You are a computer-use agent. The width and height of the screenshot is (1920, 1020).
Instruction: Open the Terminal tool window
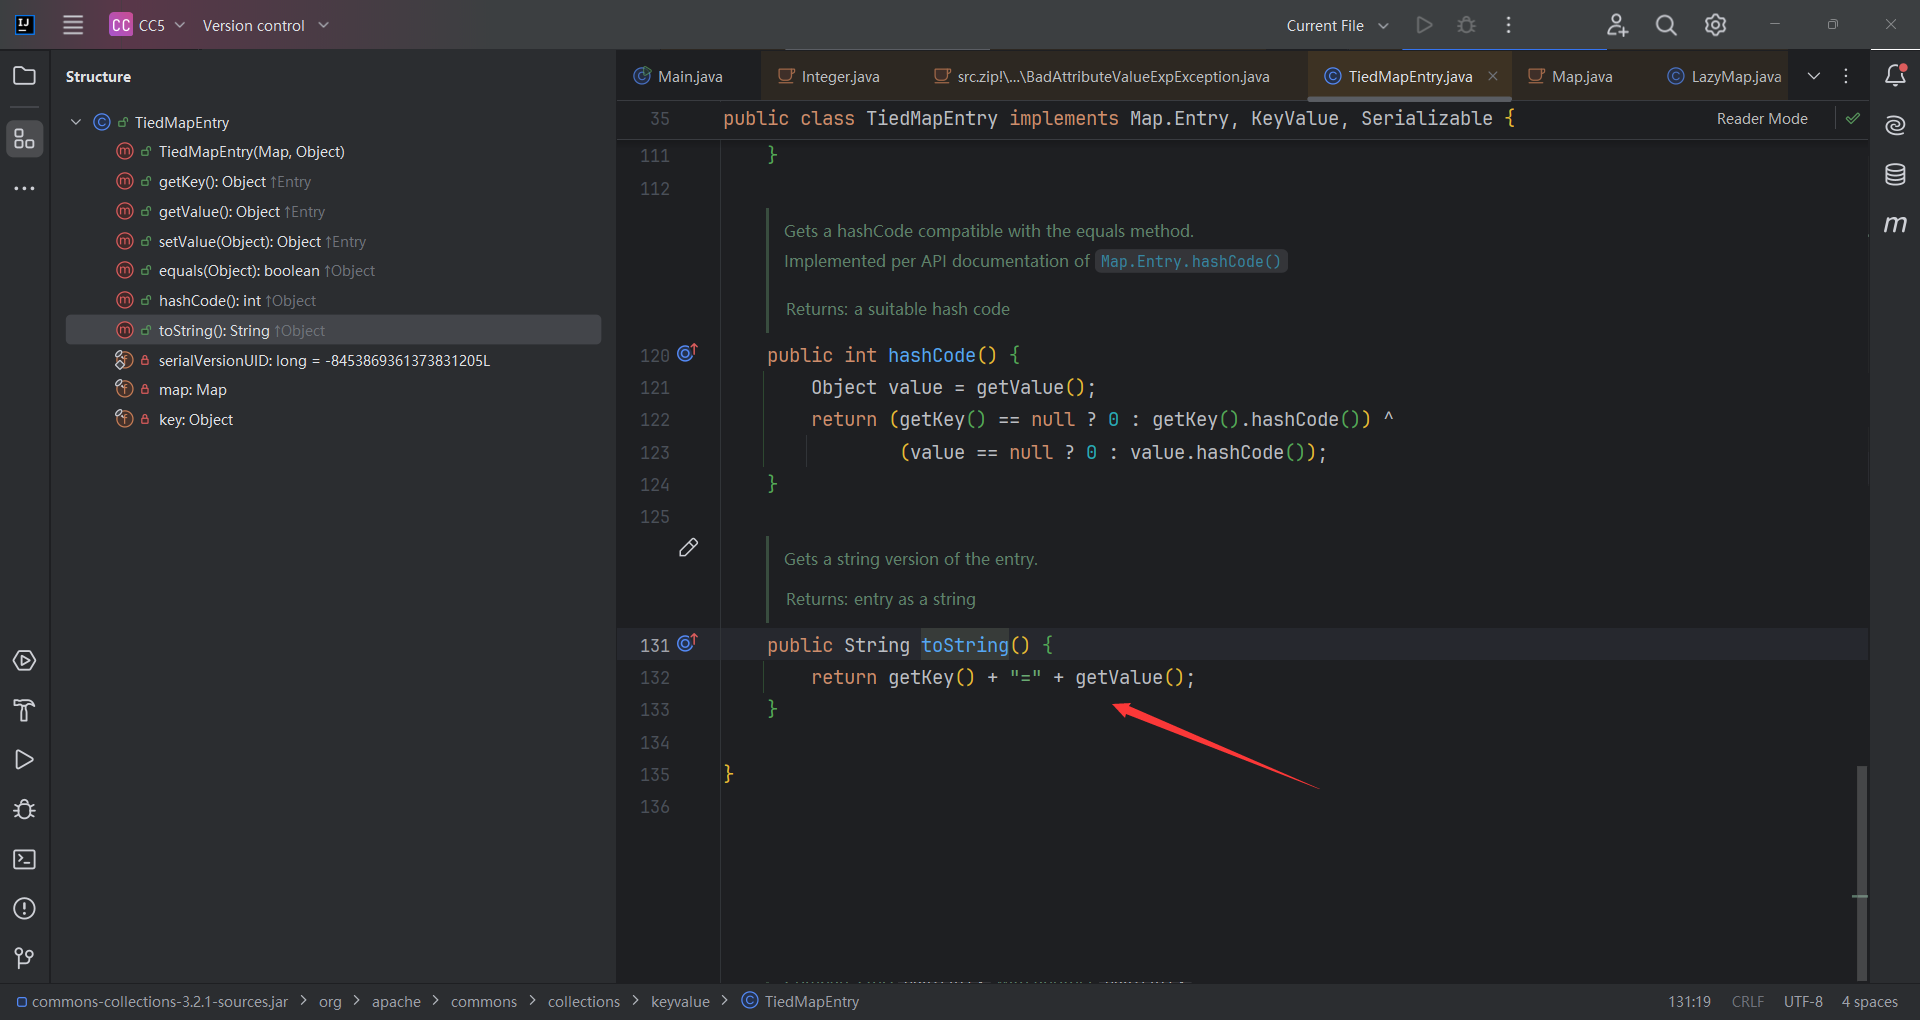[x=24, y=859]
